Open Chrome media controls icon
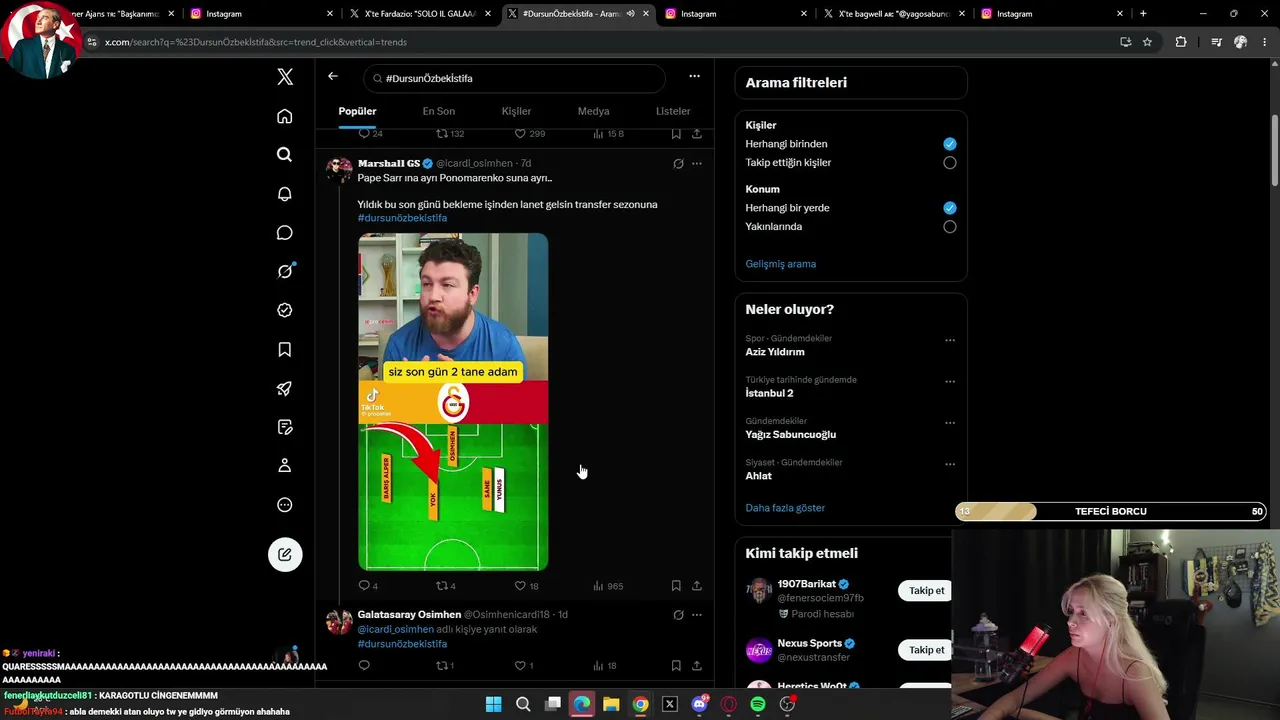This screenshot has width=1280, height=720. (x=1216, y=42)
